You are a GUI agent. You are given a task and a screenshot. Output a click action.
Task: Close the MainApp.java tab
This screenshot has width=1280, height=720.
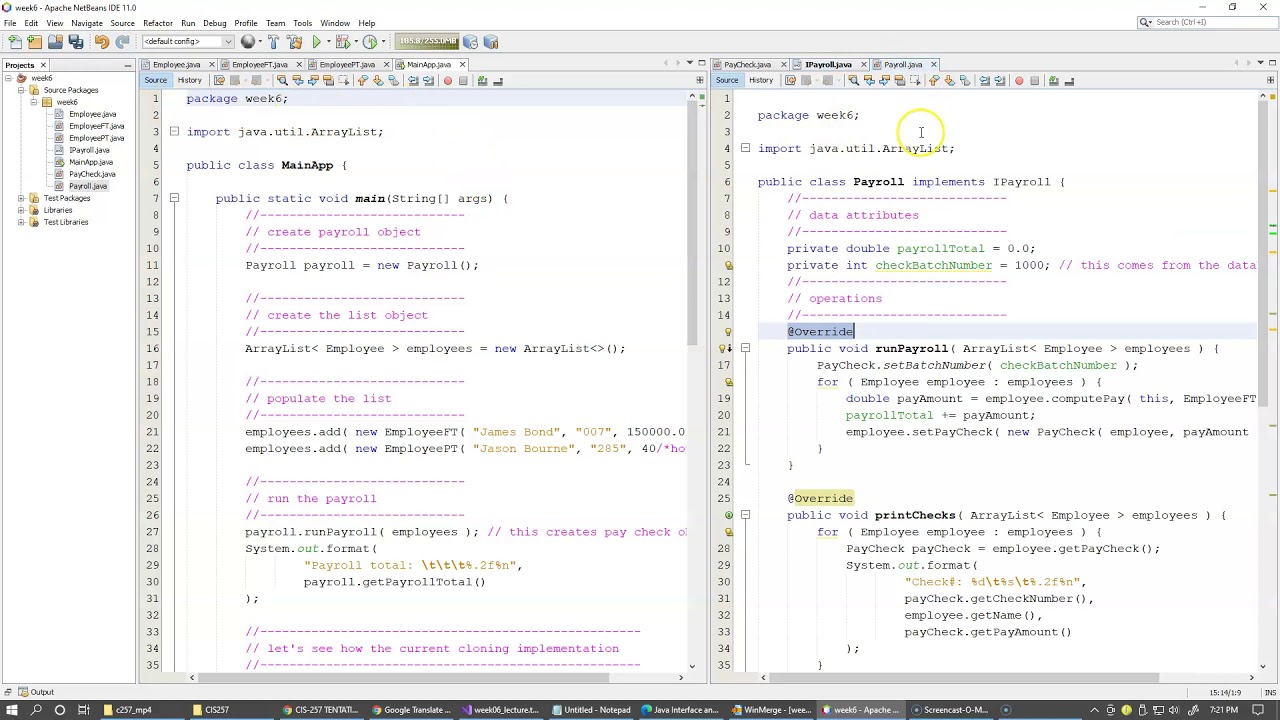click(462, 65)
